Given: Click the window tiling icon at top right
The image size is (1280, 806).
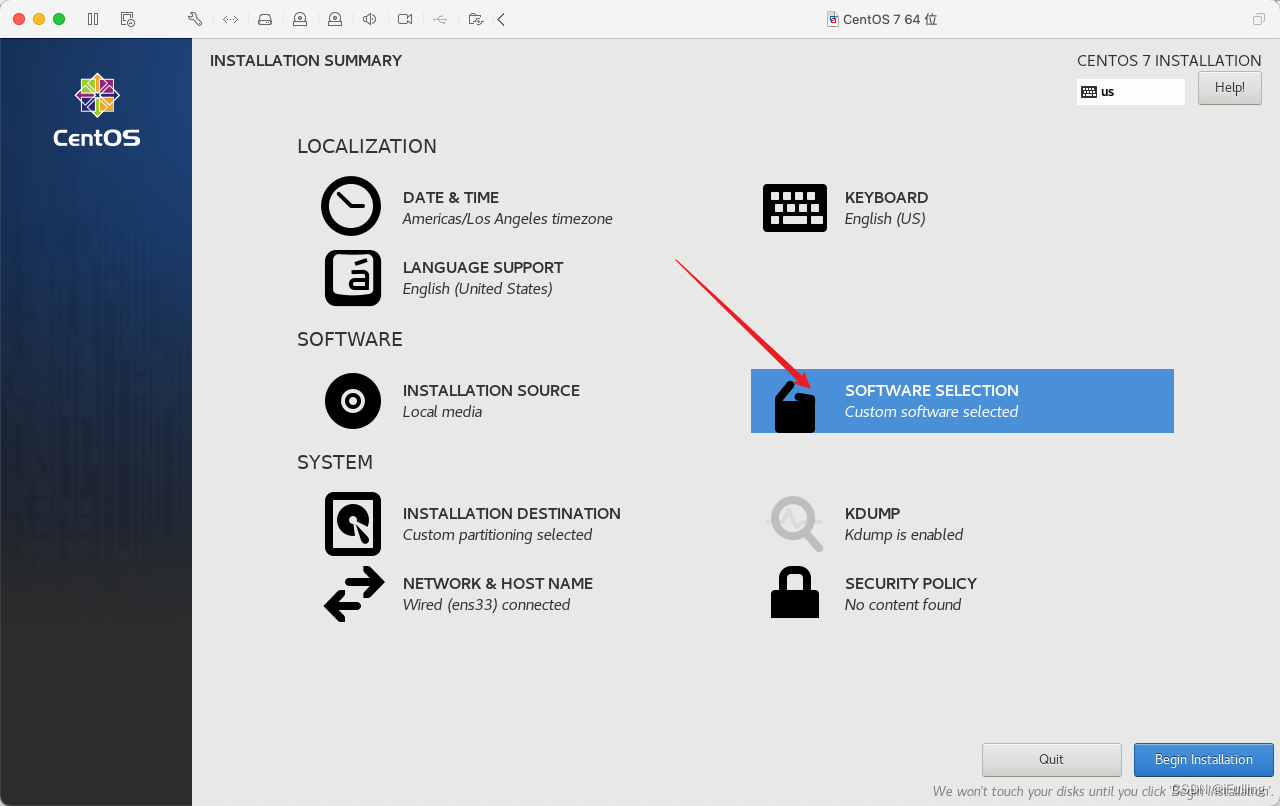Looking at the screenshot, I should click(x=1258, y=19).
